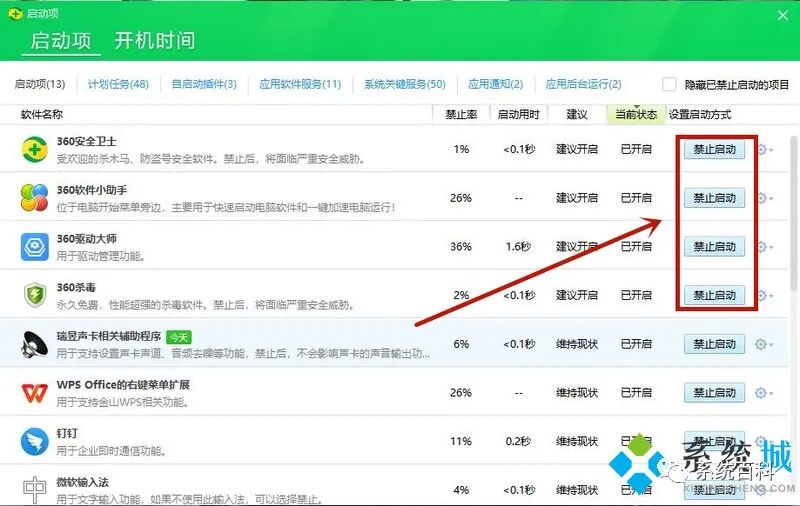Open gear settings for 360软件小助手 row

[764, 198]
